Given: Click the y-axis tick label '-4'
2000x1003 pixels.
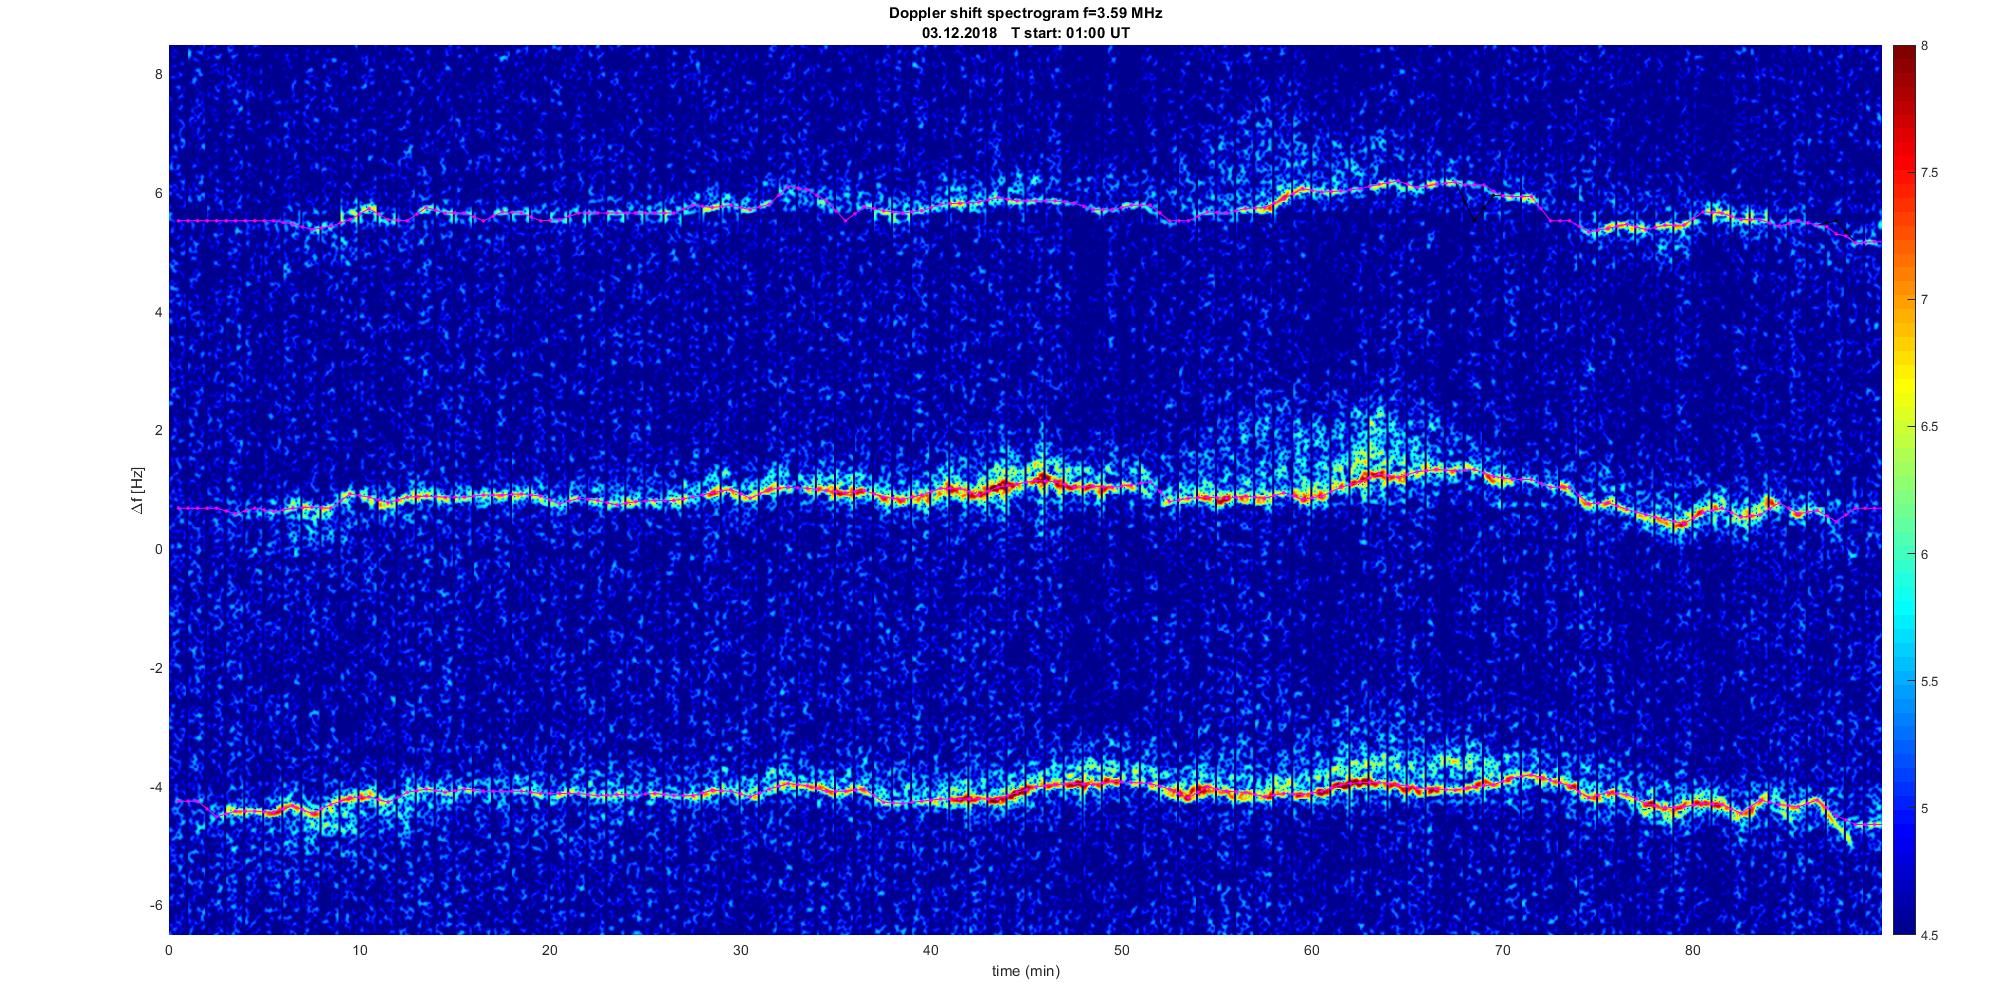Looking at the screenshot, I should coord(156,787).
